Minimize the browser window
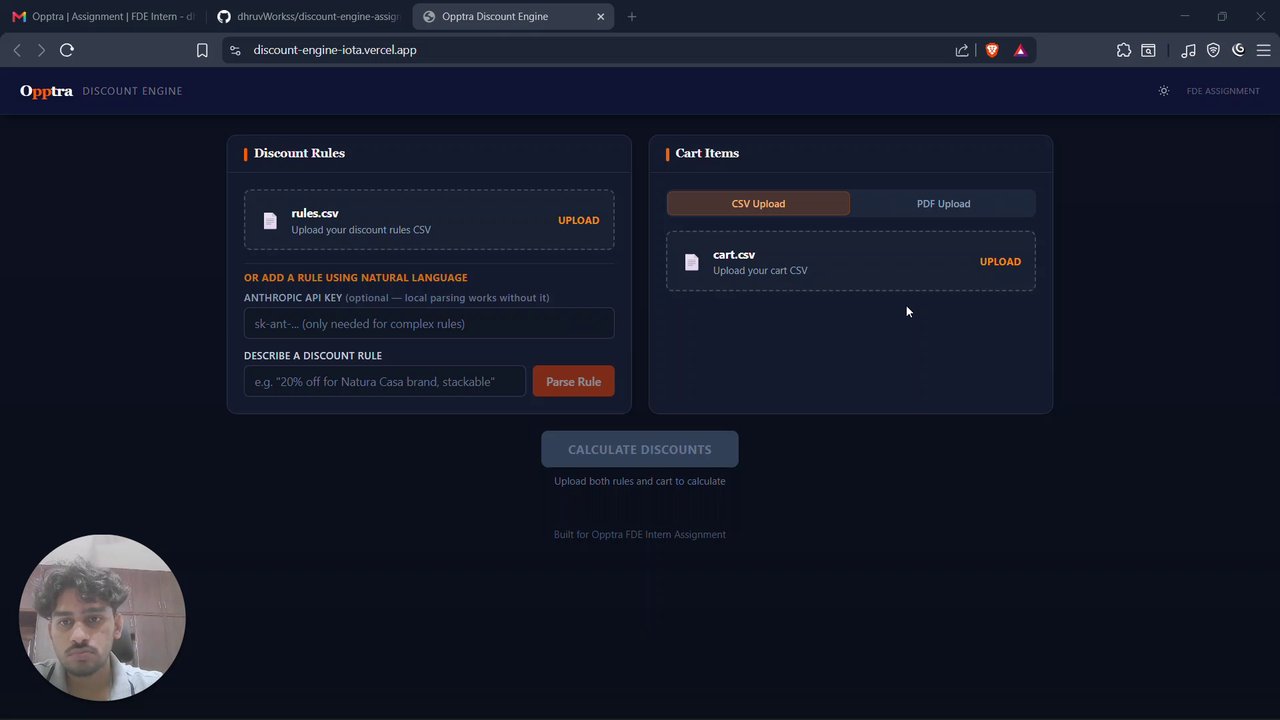 pyautogui.click(x=1185, y=16)
